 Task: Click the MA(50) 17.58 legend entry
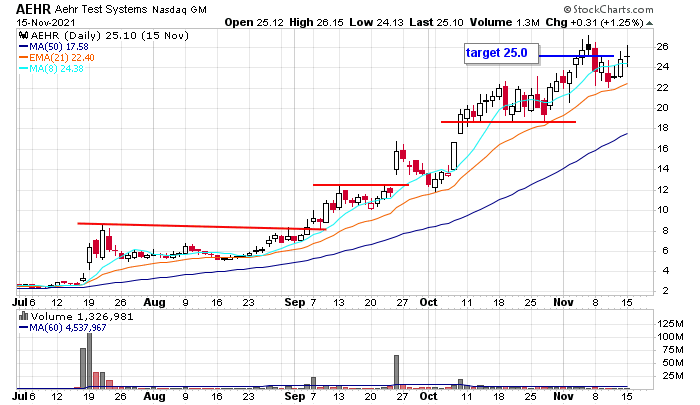pyautogui.click(x=54, y=46)
